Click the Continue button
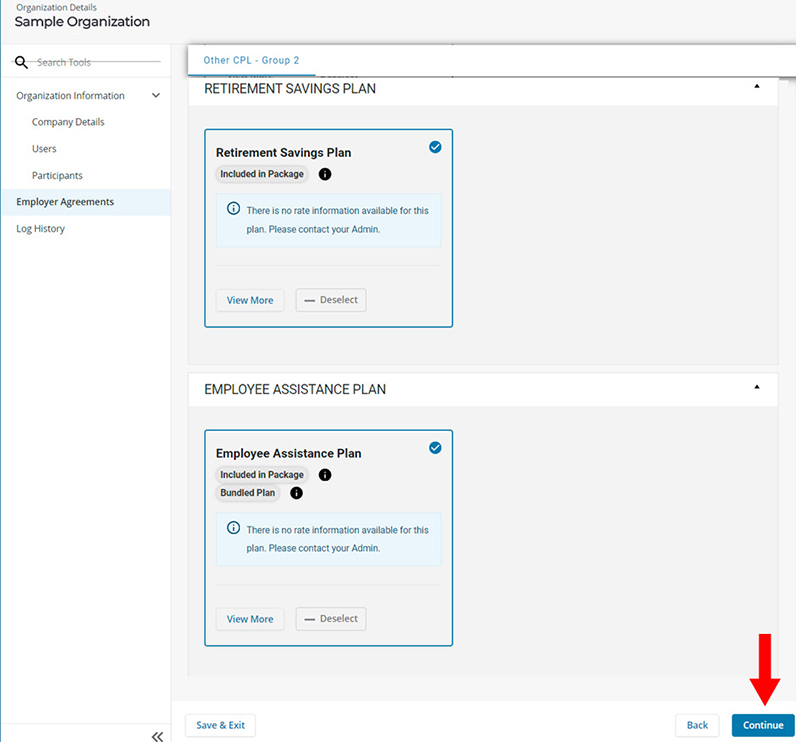Screen dimensions: 796x742 [763, 725]
